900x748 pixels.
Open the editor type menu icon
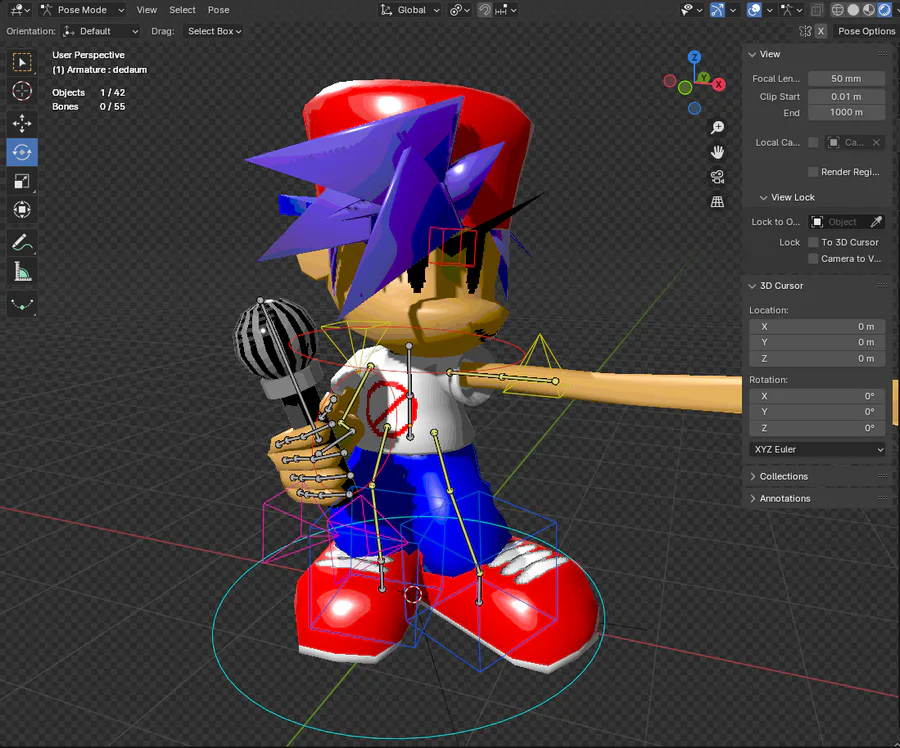point(19,10)
